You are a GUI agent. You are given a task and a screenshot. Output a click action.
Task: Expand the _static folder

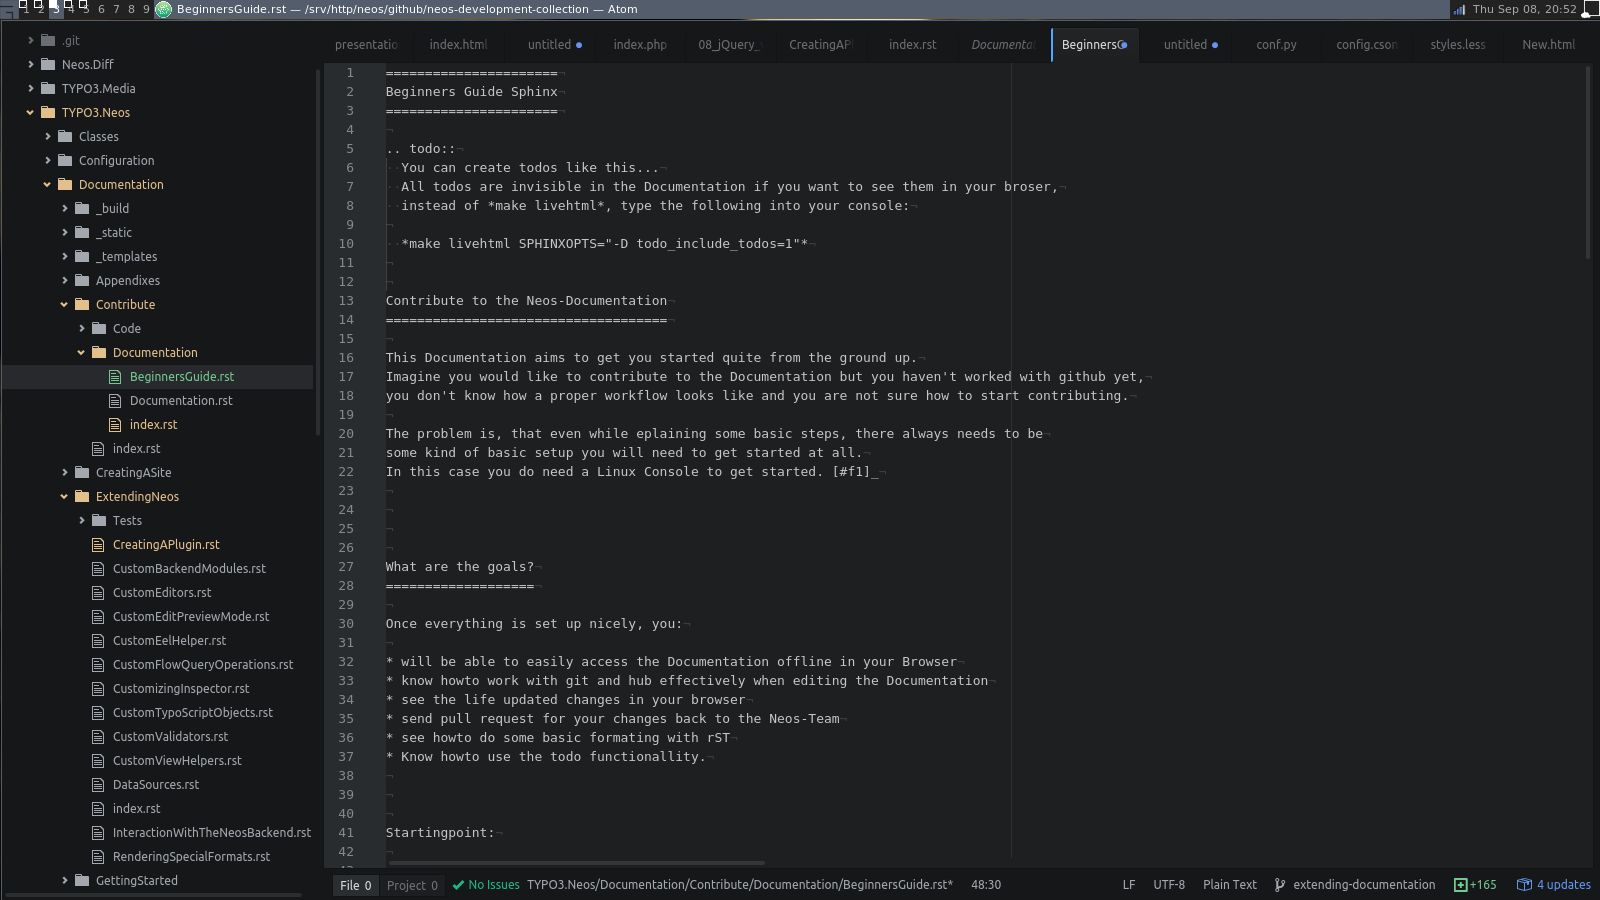(x=65, y=232)
